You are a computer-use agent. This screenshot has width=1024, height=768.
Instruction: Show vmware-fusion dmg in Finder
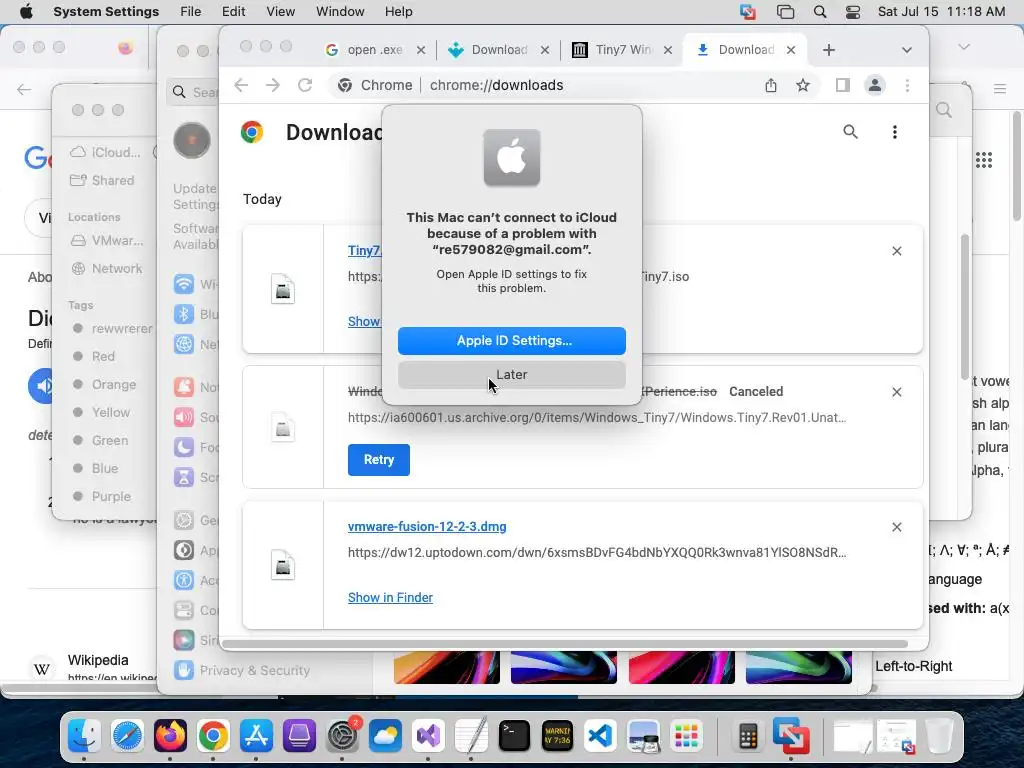390,598
